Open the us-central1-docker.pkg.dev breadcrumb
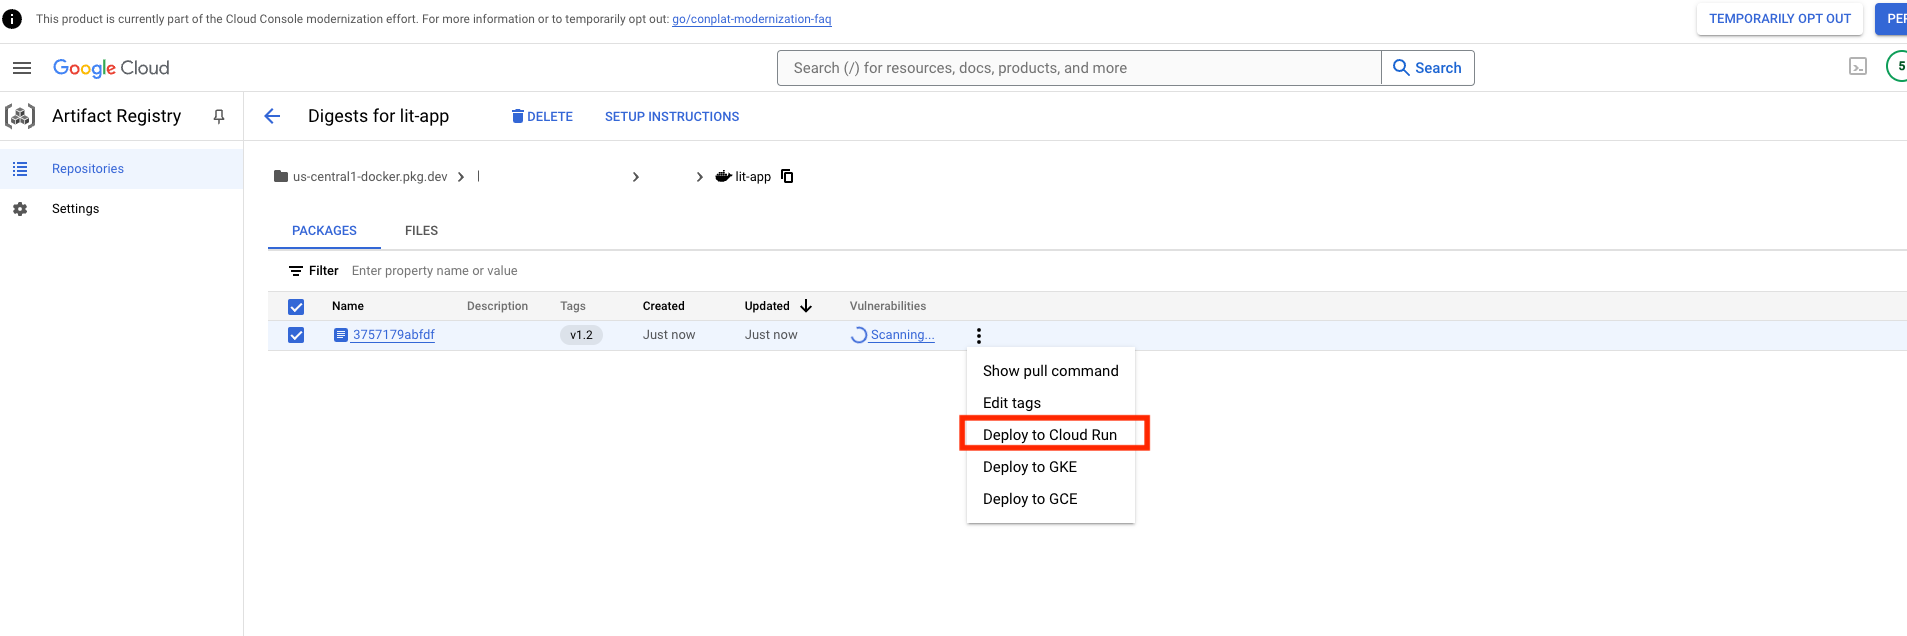This screenshot has width=1907, height=636. [x=369, y=177]
